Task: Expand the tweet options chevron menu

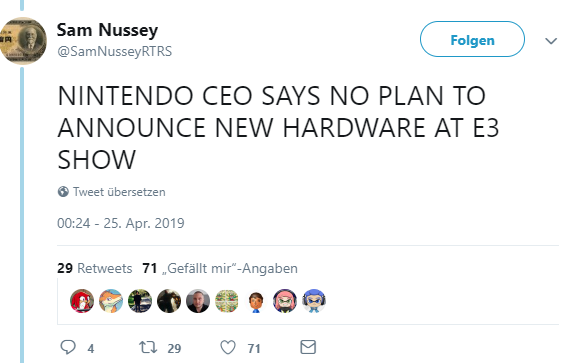Action: (551, 40)
